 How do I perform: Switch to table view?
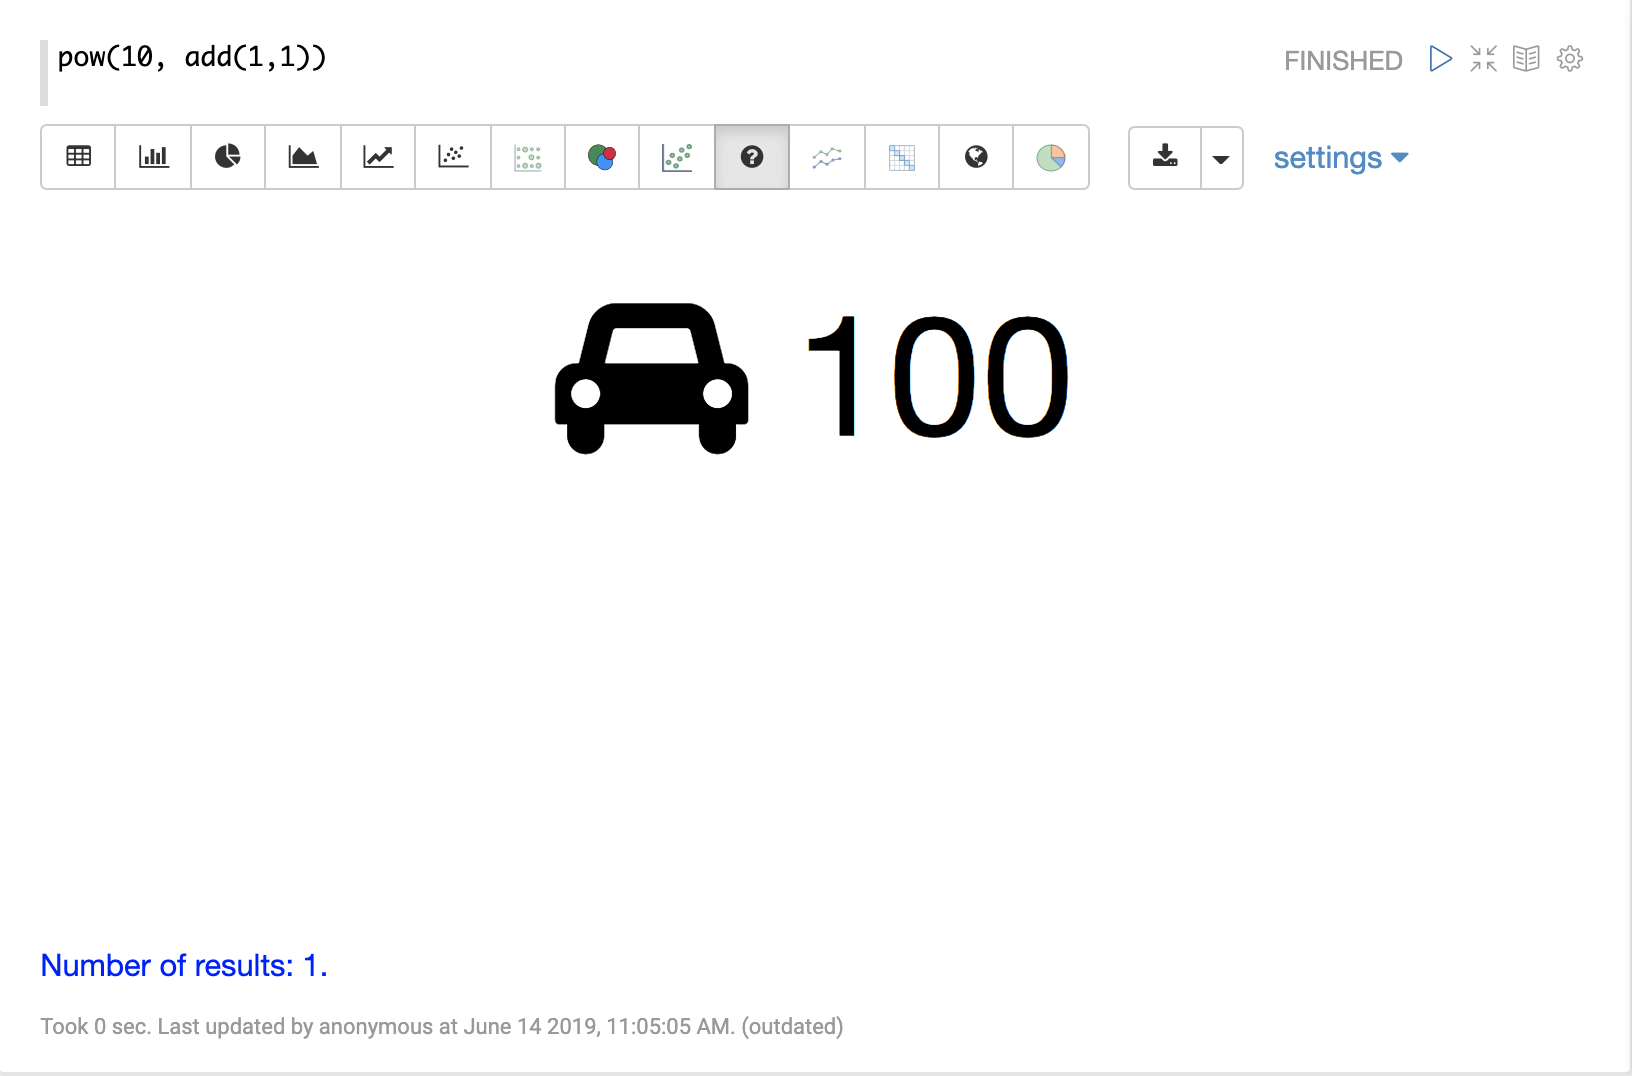(x=78, y=157)
